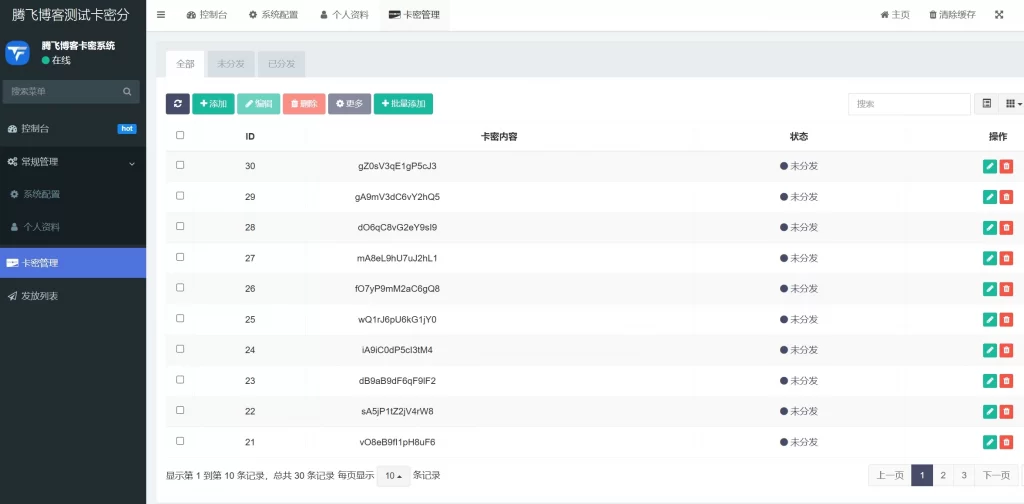The height and width of the screenshot is (504, 1024).
Task: Edit card row ID 26 via pencil icon
Action: [x=990, y=289]
